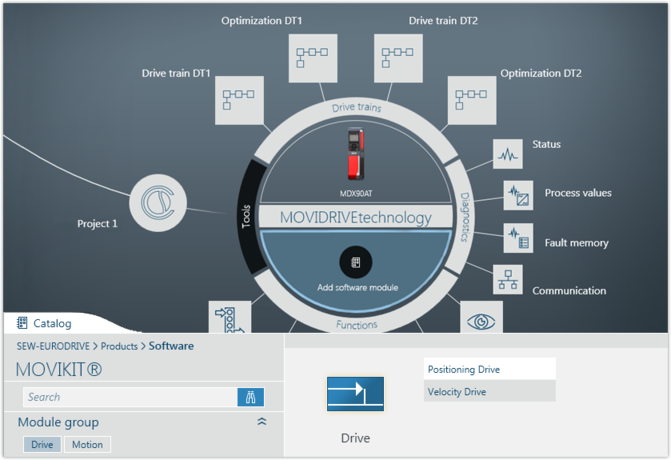Screen dimensions: 671x460
Task: Switch to the Catalog tab
Action: tap(45, 323)
